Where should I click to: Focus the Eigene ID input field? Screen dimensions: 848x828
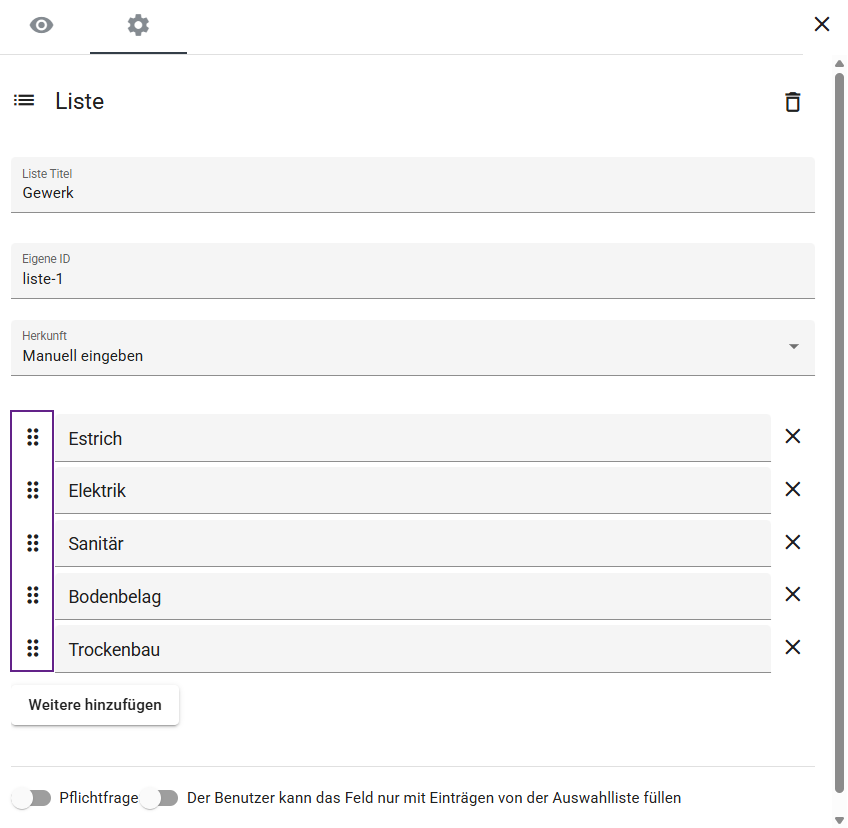coord(412,279)
